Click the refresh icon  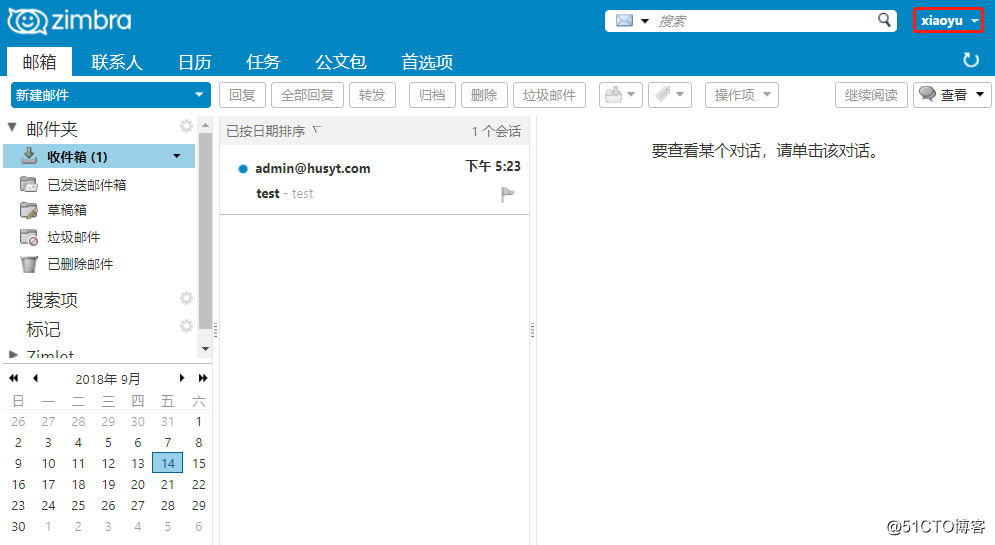pos(971,60)
